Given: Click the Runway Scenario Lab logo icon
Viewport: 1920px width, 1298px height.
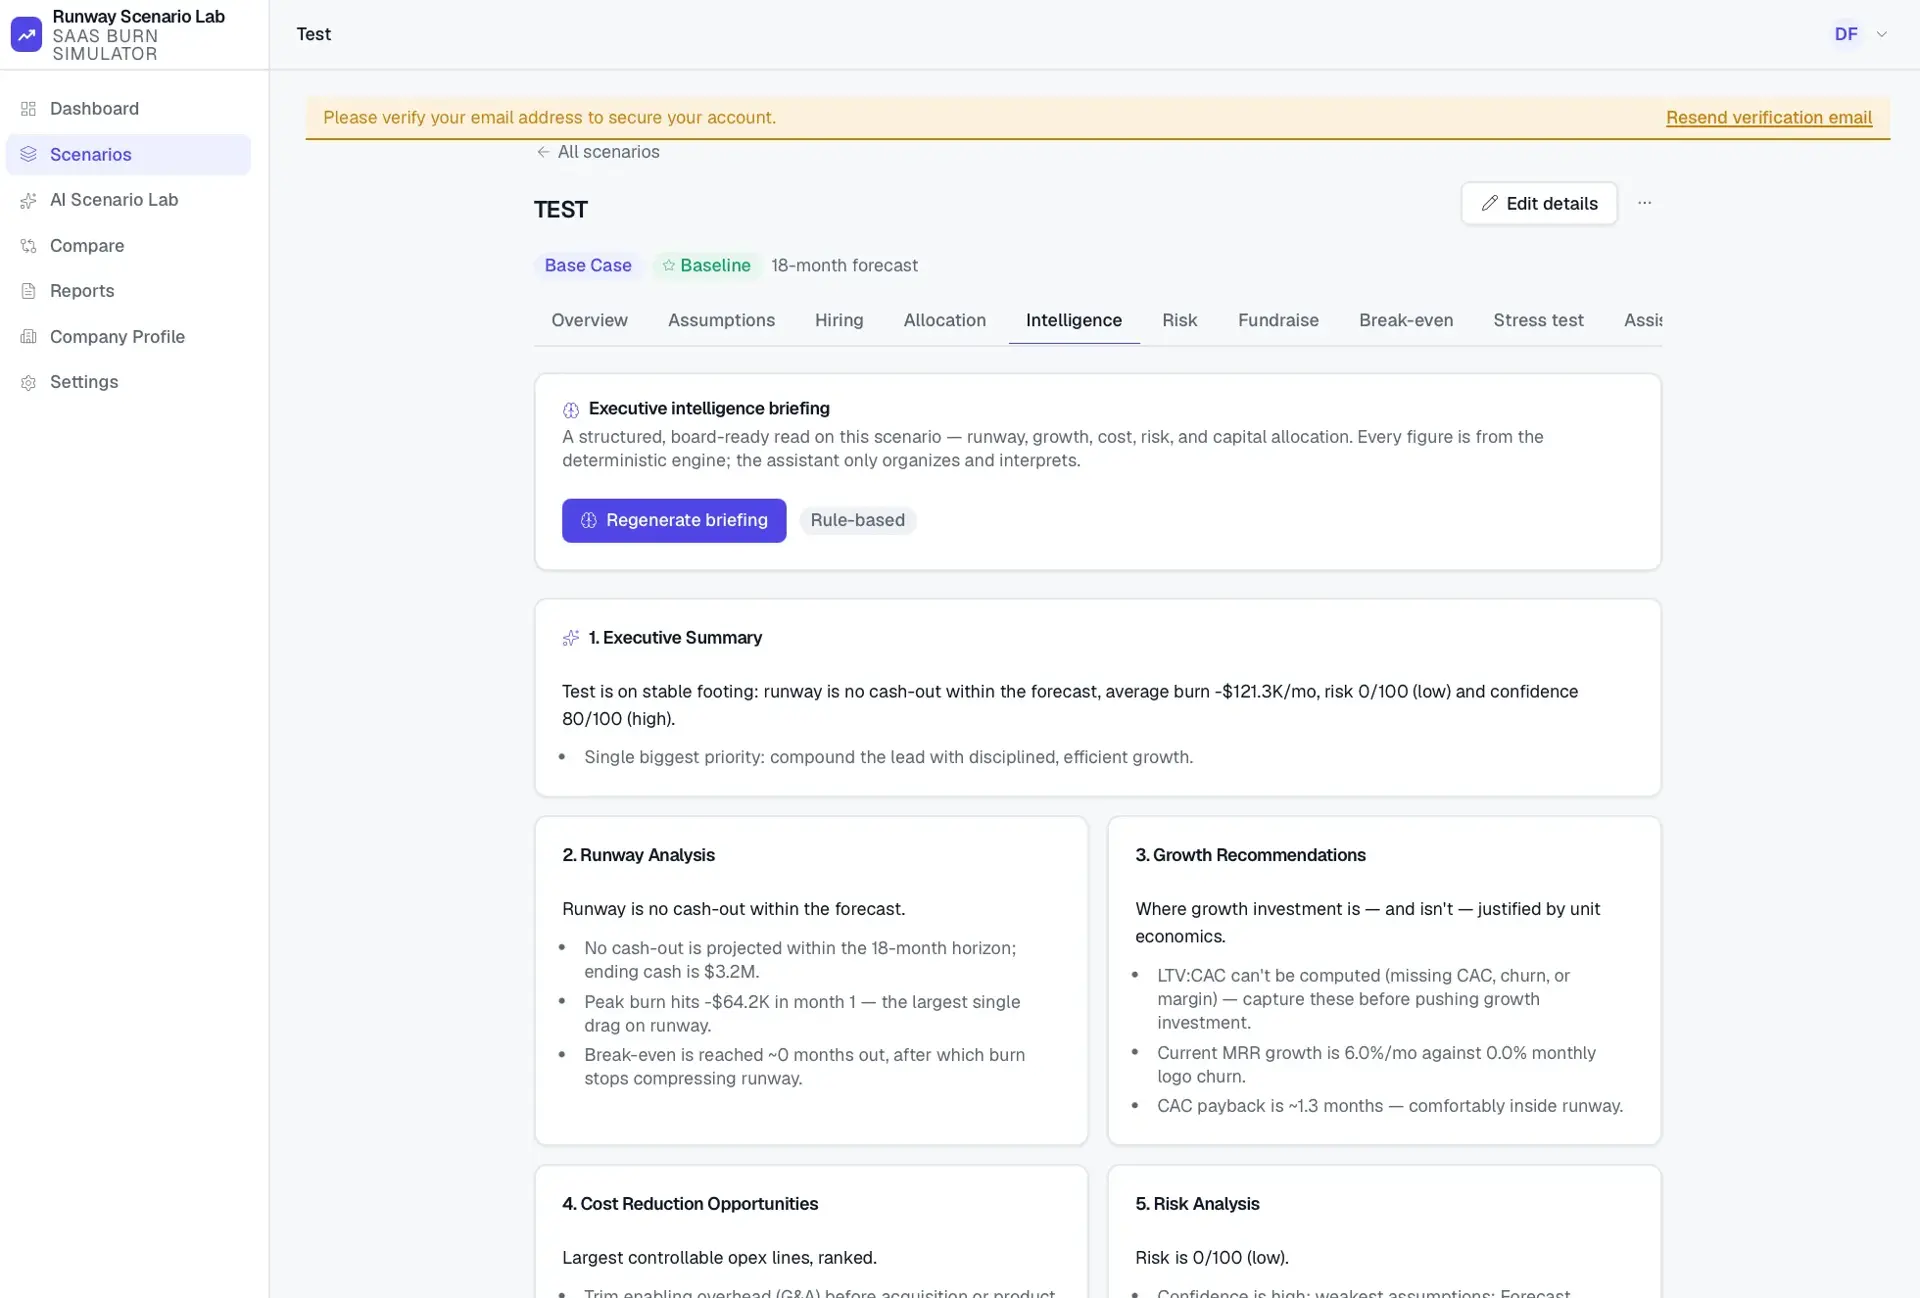Looking at the screenshot, I should [x=26, y=34].
